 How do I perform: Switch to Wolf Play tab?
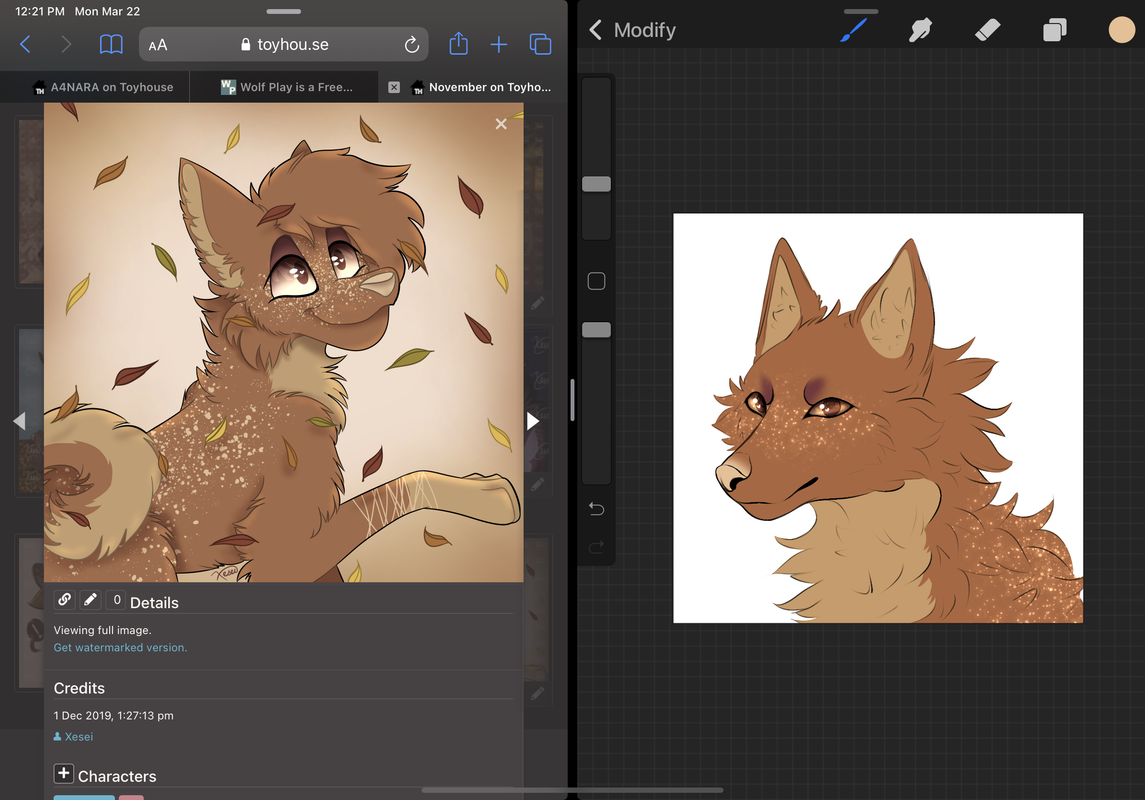click(x=284, y=87)
